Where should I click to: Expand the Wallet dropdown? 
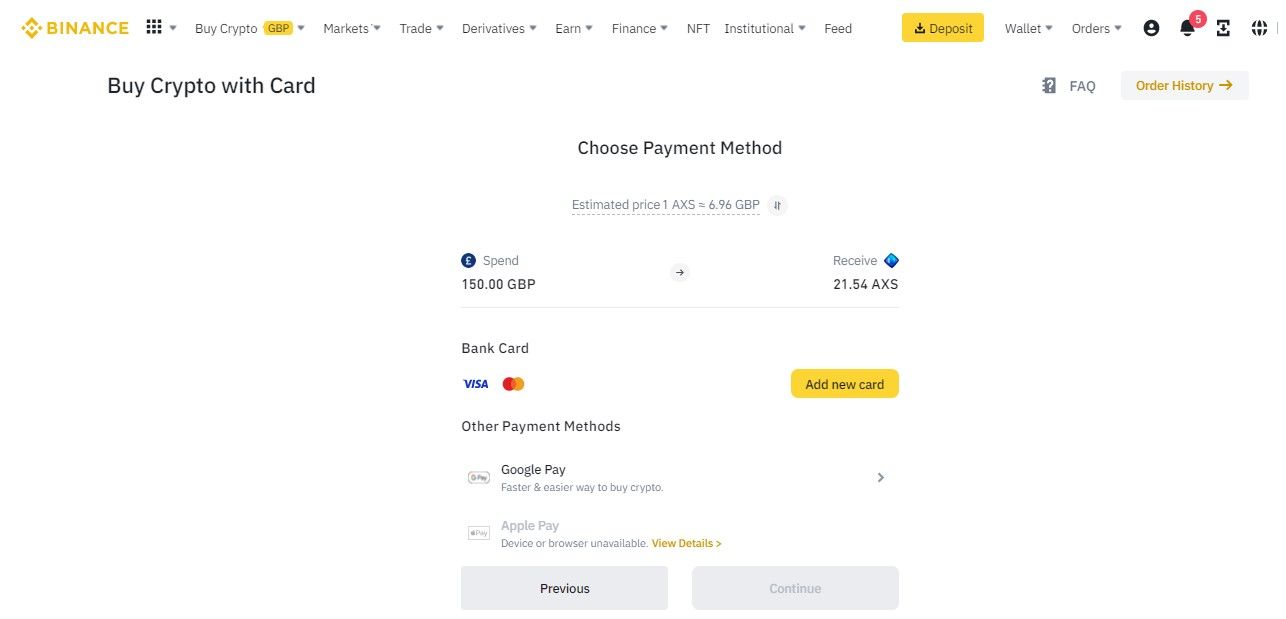[1028, 28]
